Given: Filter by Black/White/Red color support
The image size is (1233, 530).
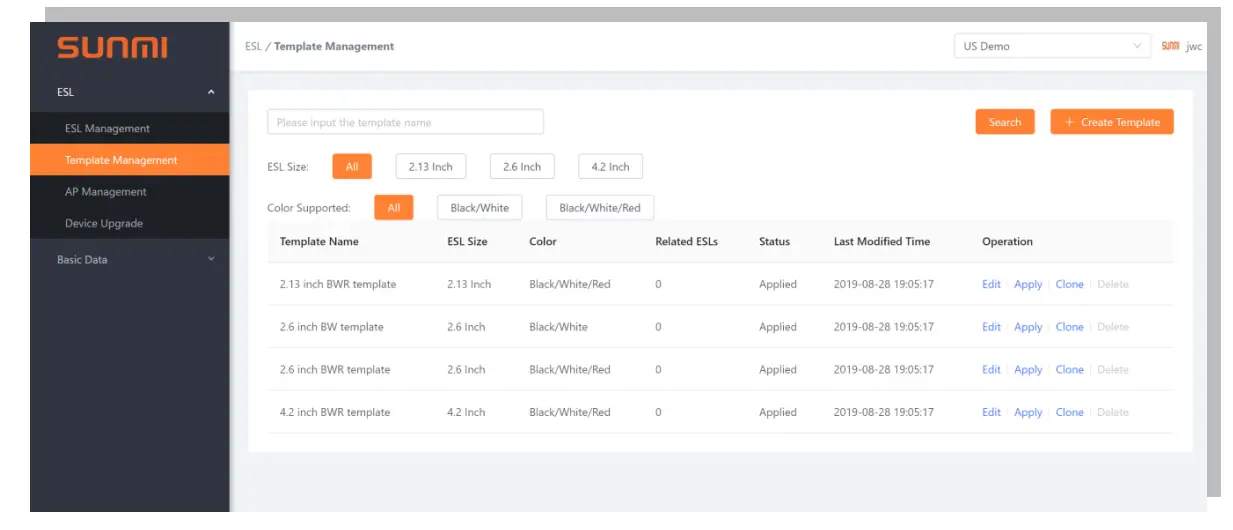Looking at the screenshot, I should tap(600, 208).
